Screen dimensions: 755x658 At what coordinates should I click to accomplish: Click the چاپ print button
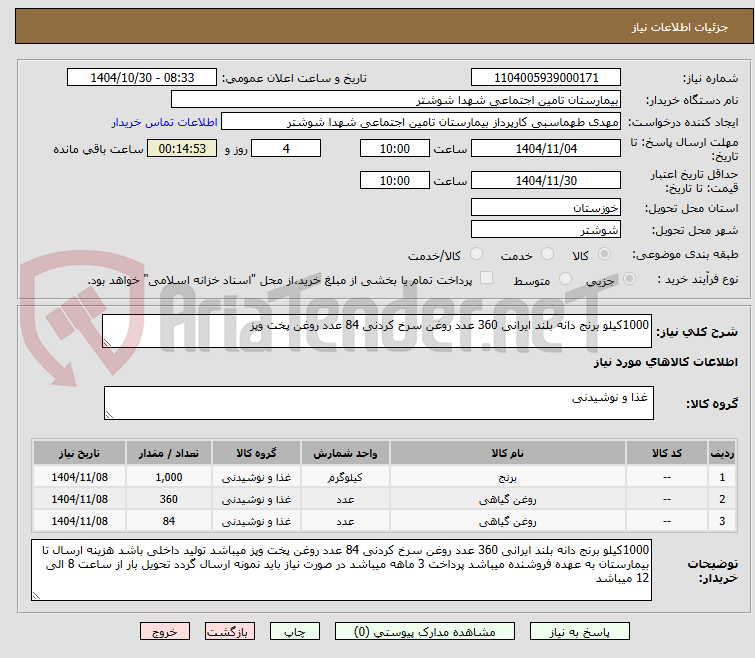(x=295, y=632)
